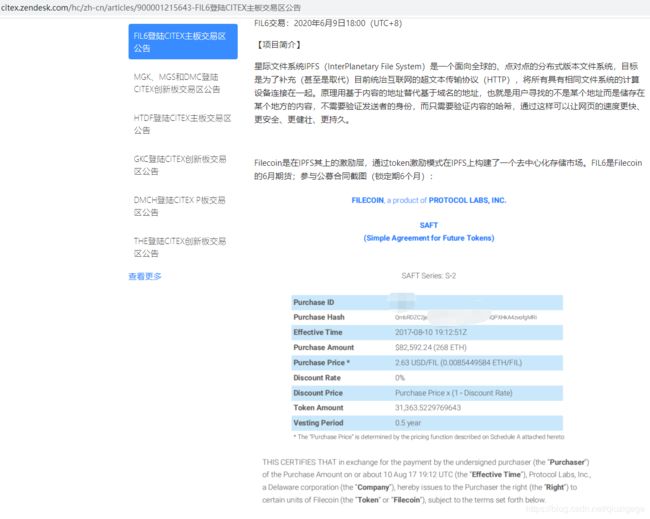Open the MGK、MGS和DMC登陆CITEX创新板 article
The width and height of the screenshot is (650, 519).
point(177,83)
